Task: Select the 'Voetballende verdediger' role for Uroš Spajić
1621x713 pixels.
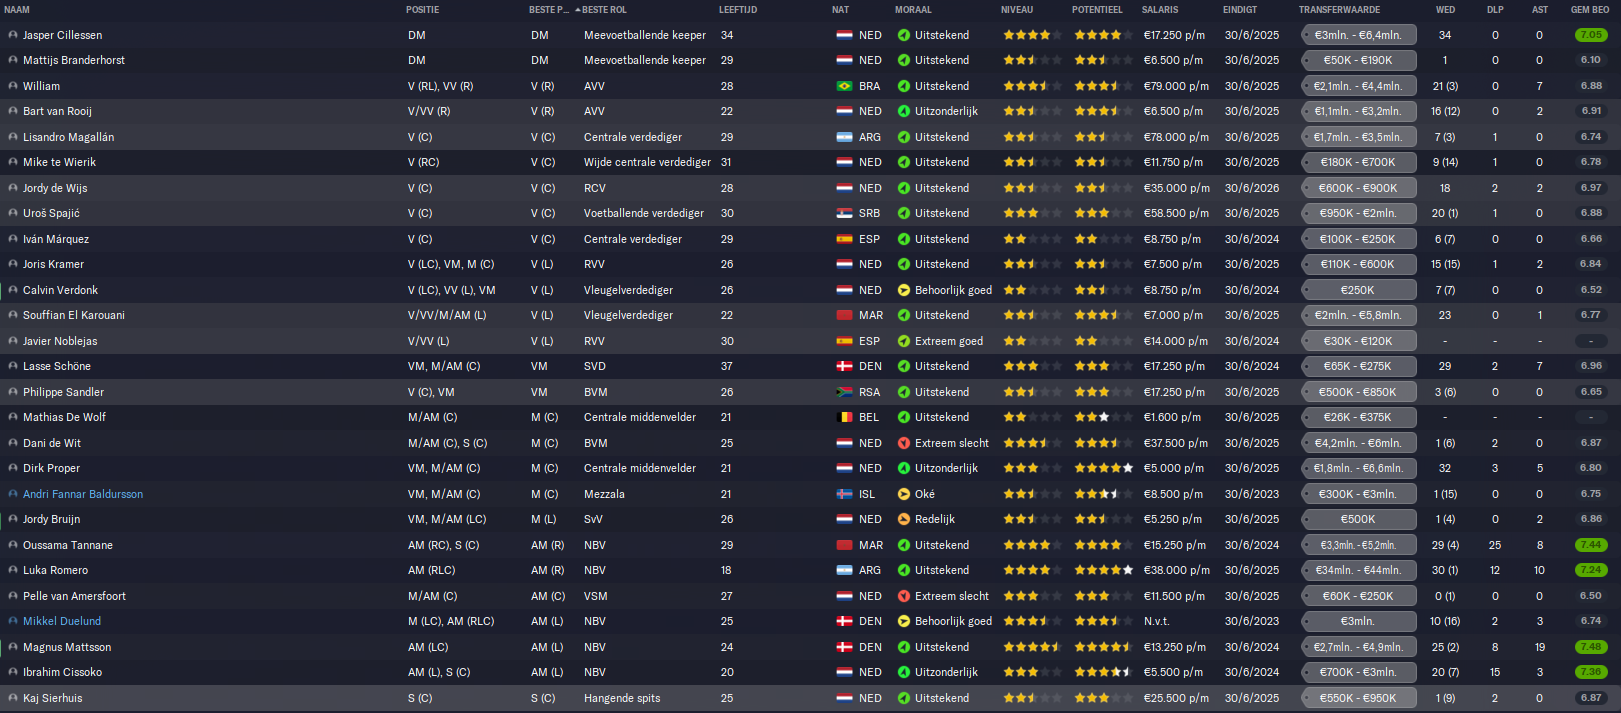Action: [644, 213]
